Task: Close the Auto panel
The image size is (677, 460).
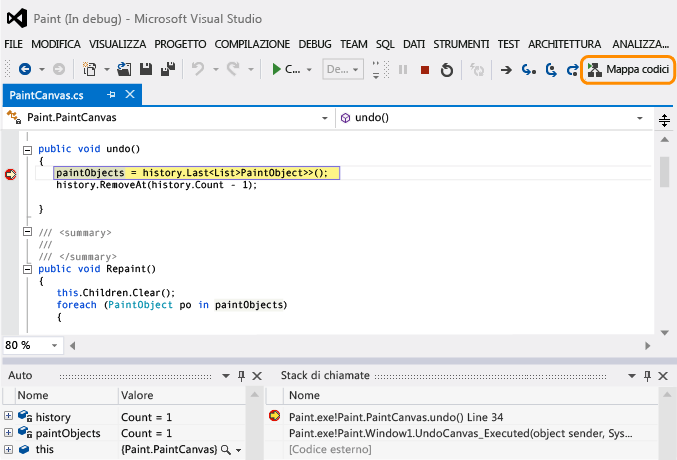Action: click(x=257, y=376)
